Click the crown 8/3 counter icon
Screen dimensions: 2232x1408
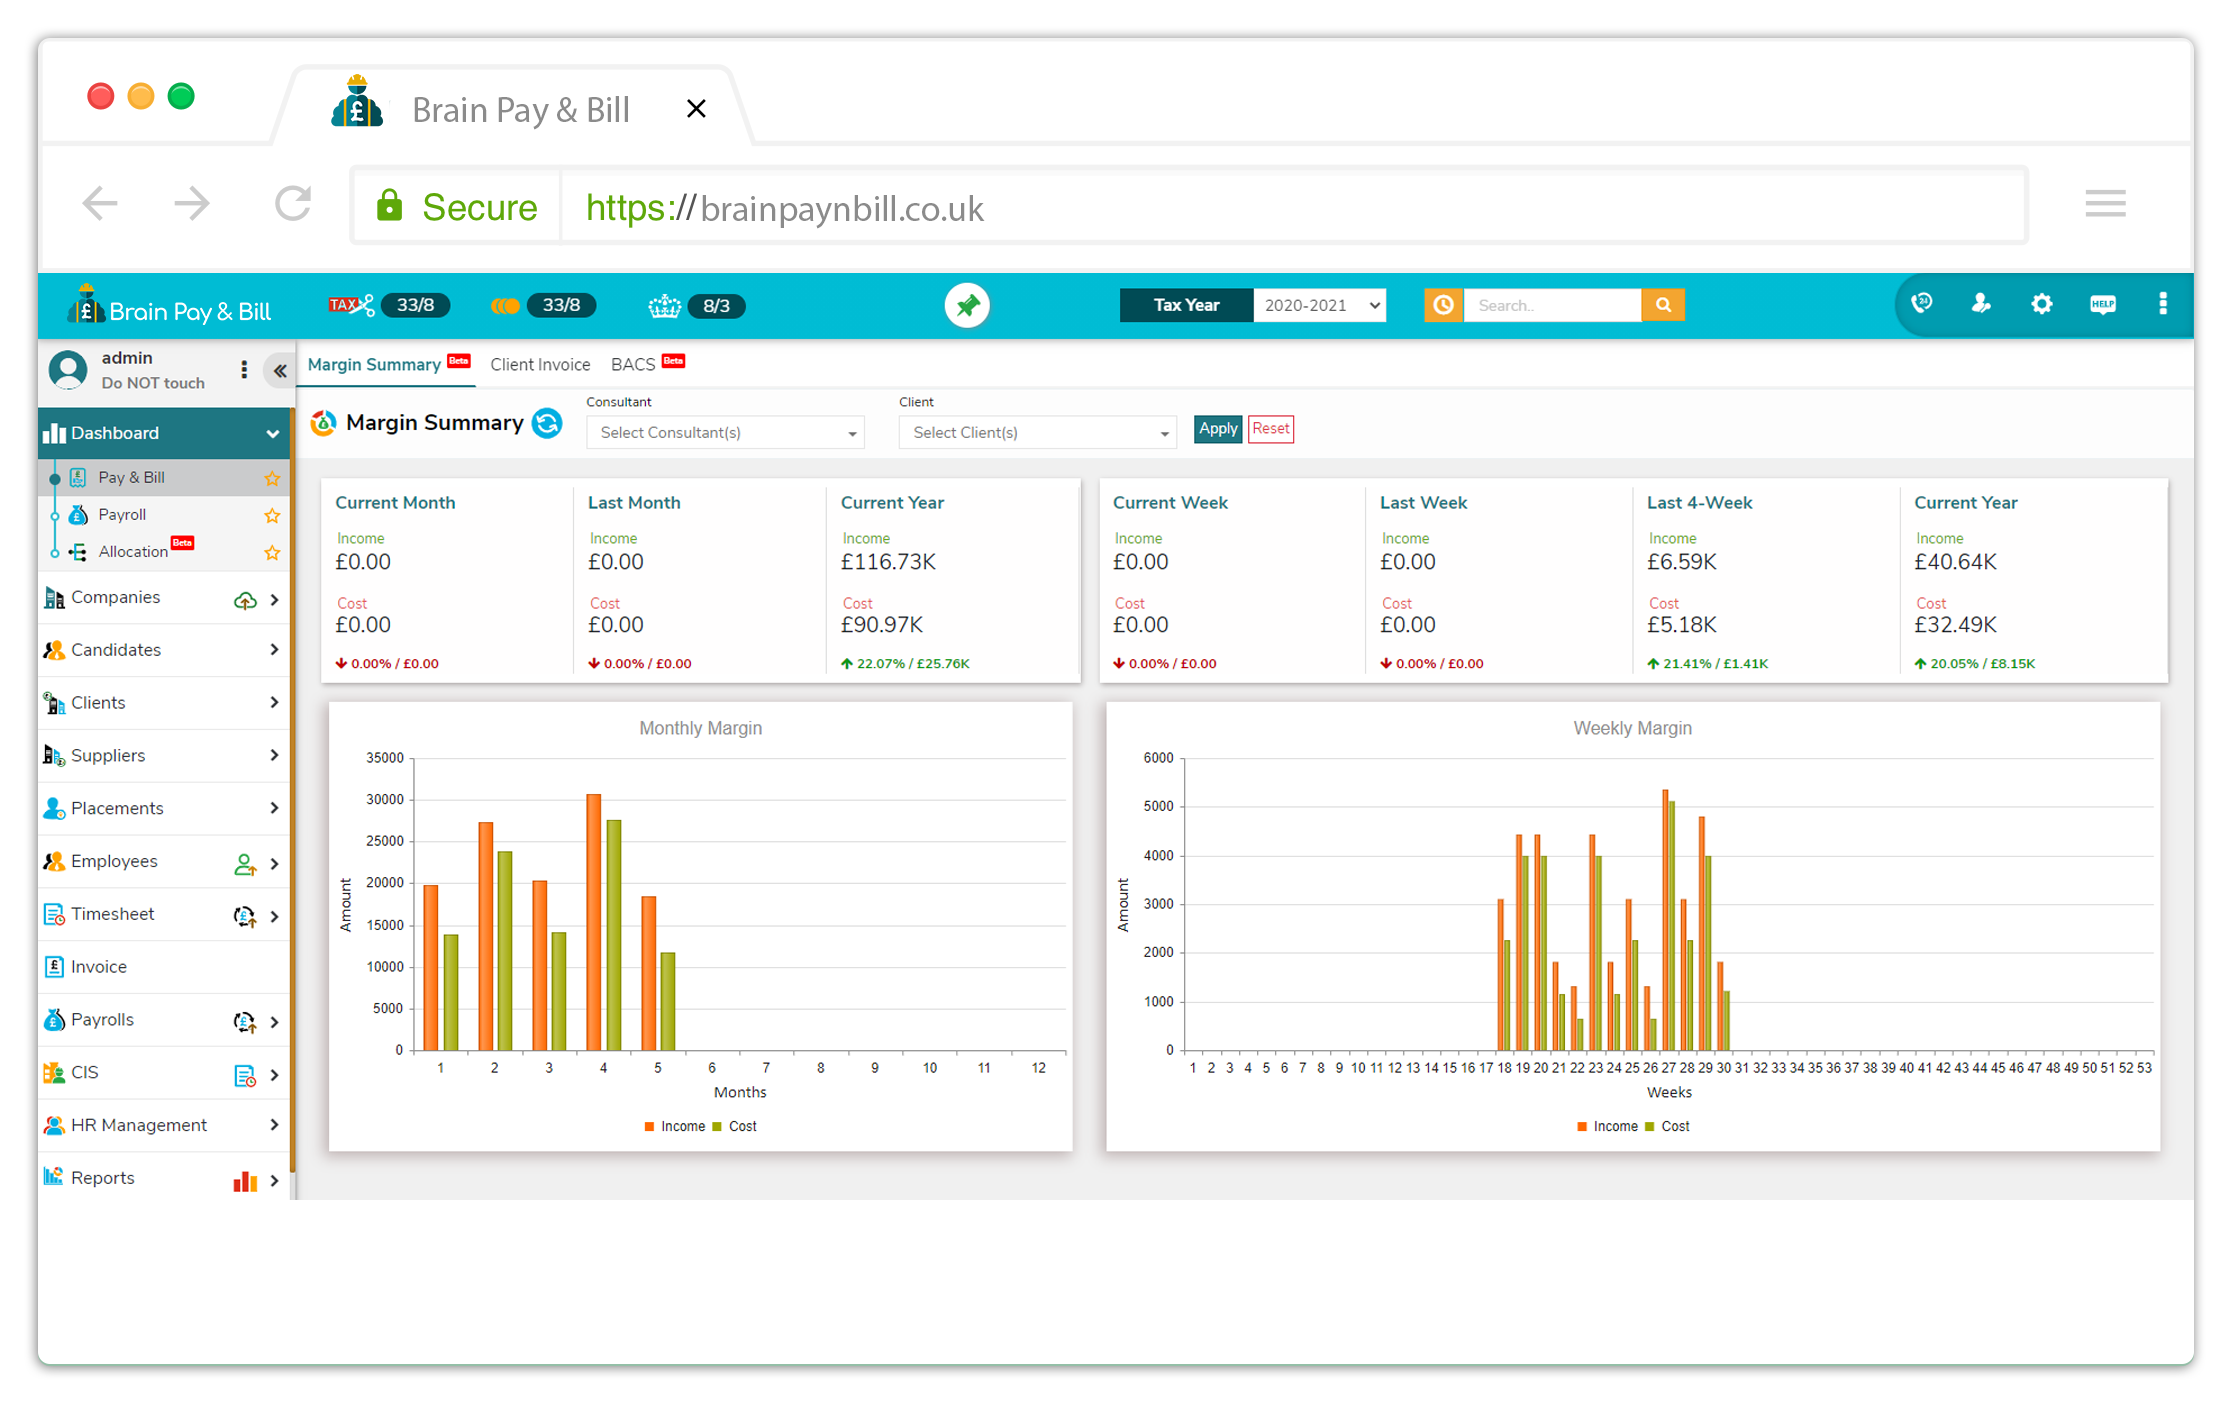pos(664,306)
